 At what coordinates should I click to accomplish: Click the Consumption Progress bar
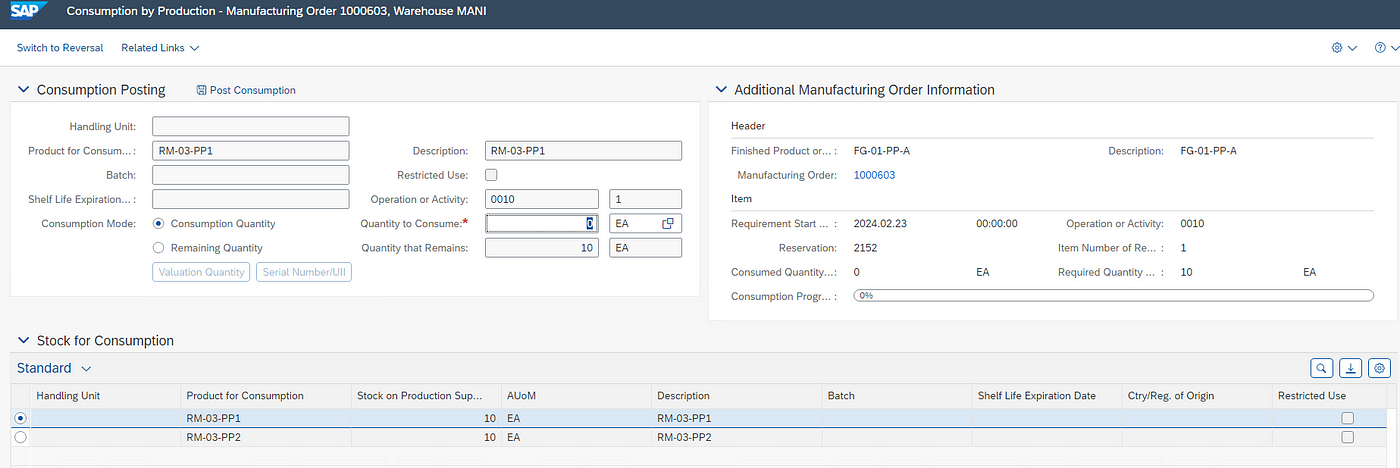[x=1113, y=296]
